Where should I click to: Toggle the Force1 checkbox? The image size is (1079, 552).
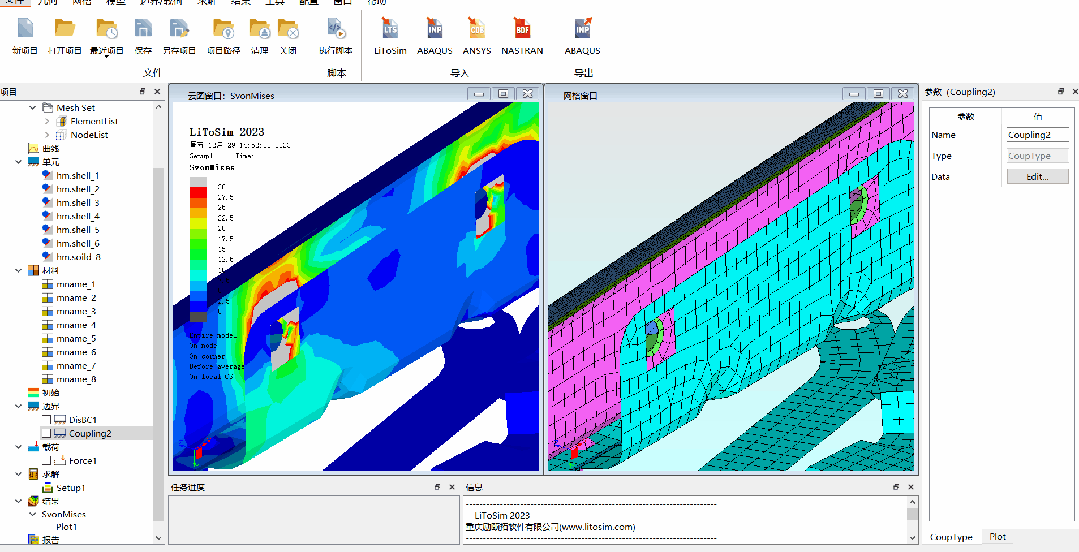click(x=46, y=460)
